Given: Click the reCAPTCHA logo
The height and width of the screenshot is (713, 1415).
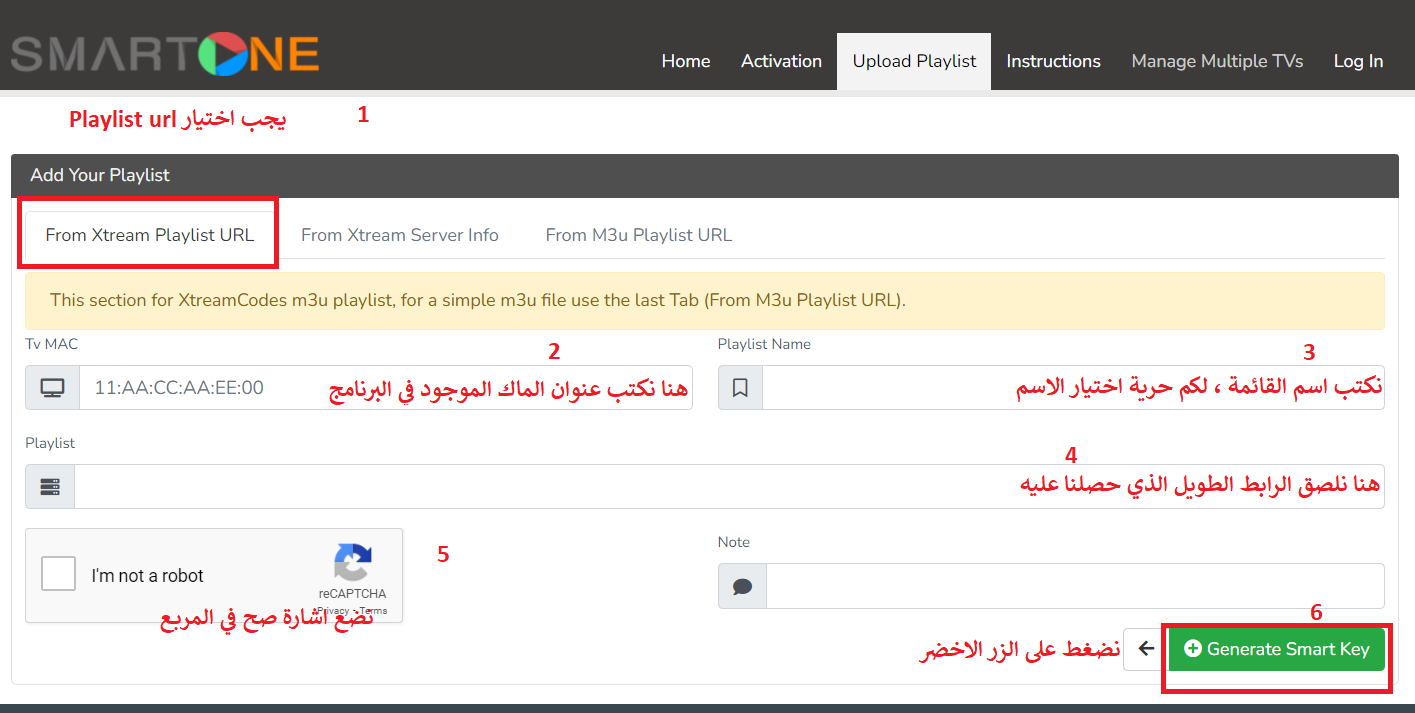Looking at the screenshot, I should pos(352,564).
